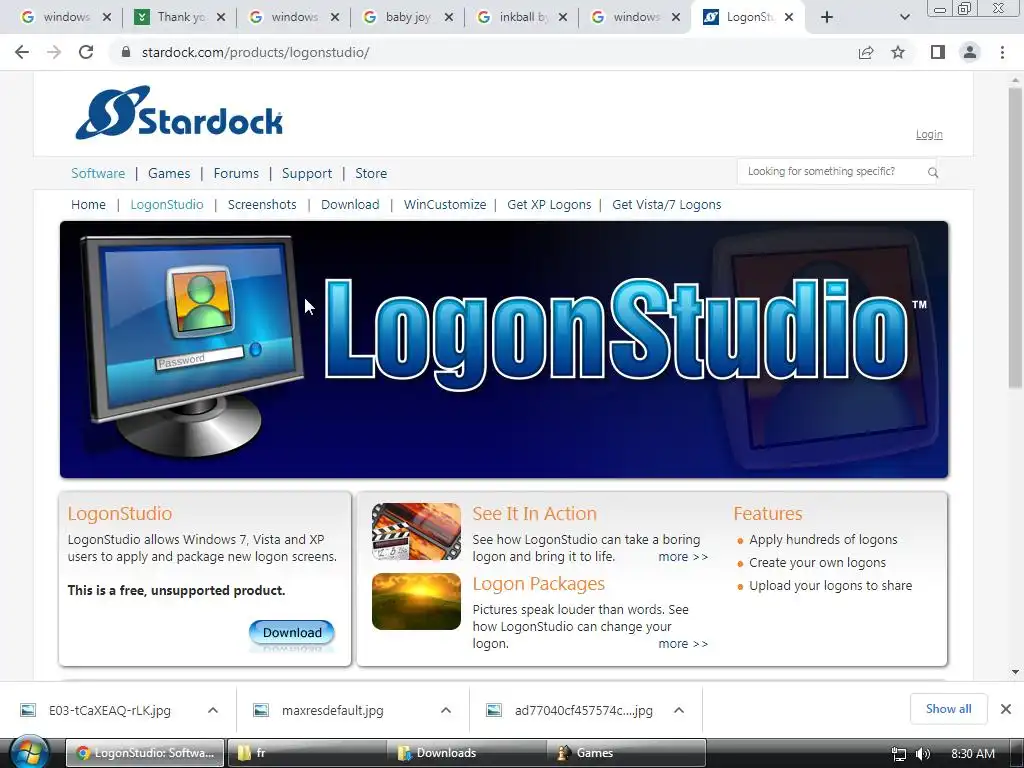Viewport: 1024px width, 768px height.
Task: Expand options for maxresdefault.jpg download
Action: point(445,710)
